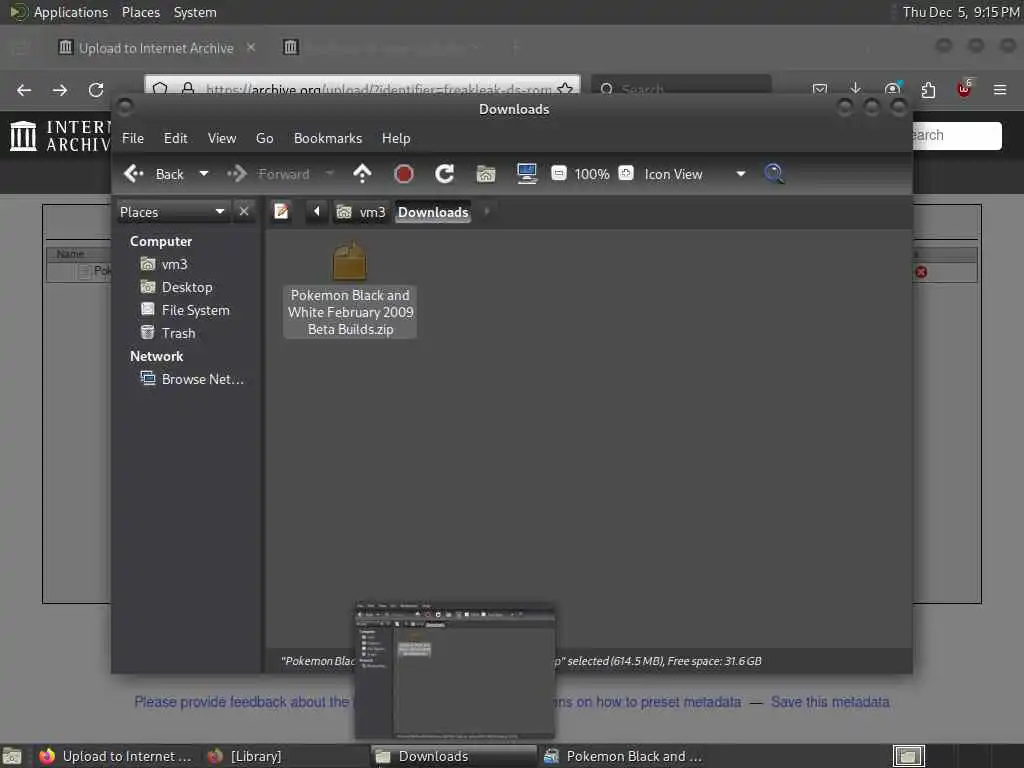Switch to Pokemon Black and taskbar item
The image size is (1024, 768).
624,756
